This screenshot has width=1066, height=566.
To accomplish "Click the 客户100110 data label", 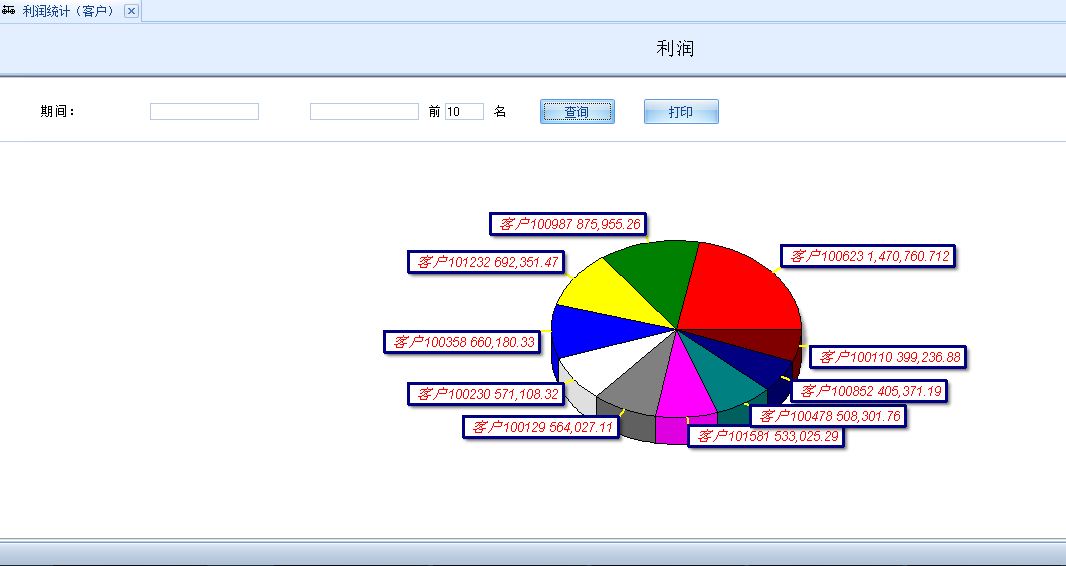I will tap(887, 357).
